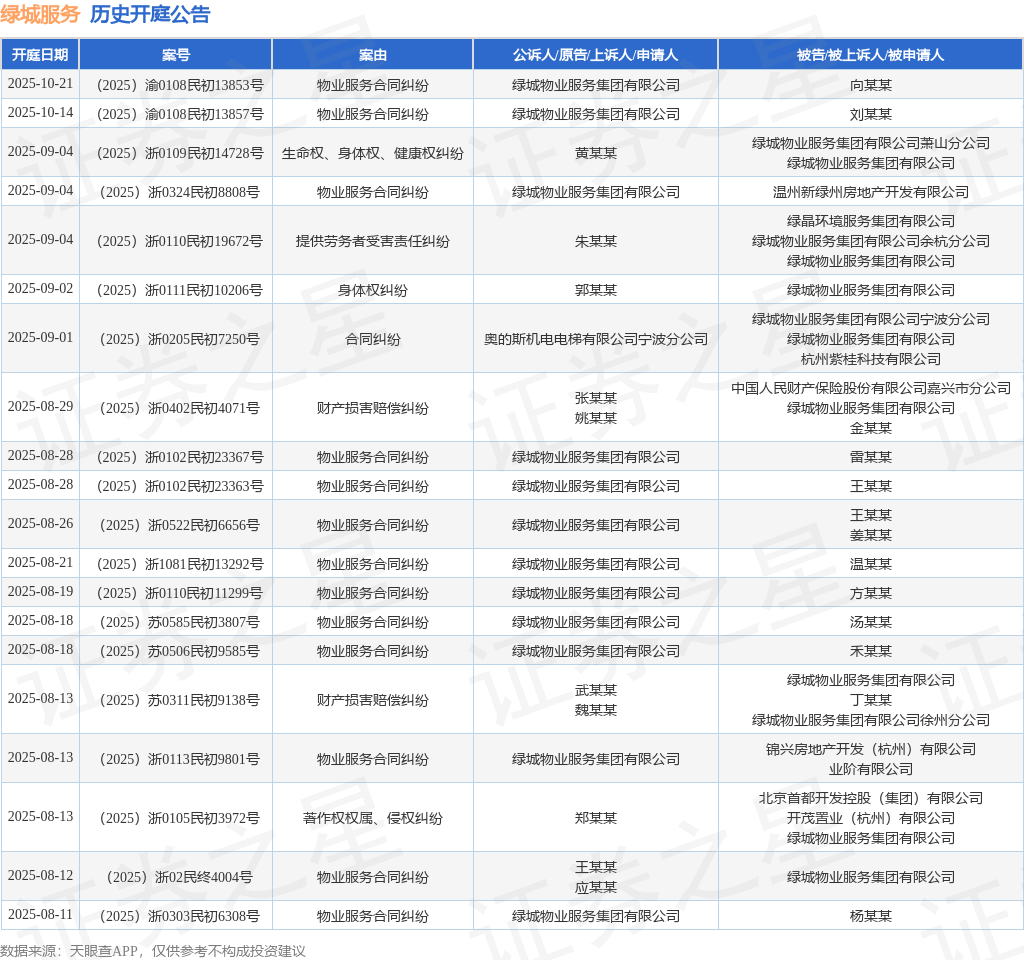The image size is (1024, 960).
Task: Click case number 苏0585民初3807号
Action: (180, 622)
